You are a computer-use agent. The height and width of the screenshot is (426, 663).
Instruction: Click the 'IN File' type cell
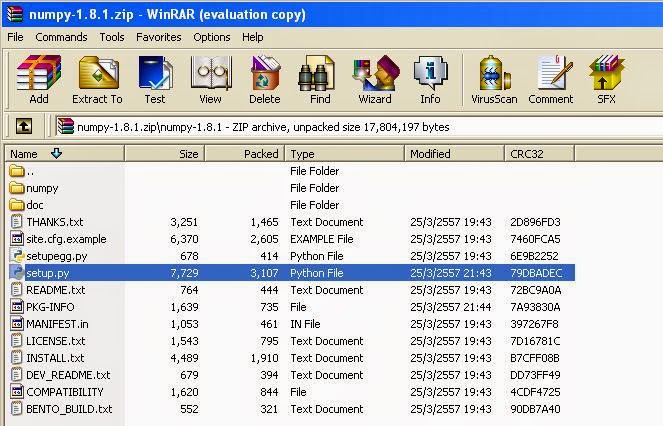pyautogui.click(x=305, y=324)
